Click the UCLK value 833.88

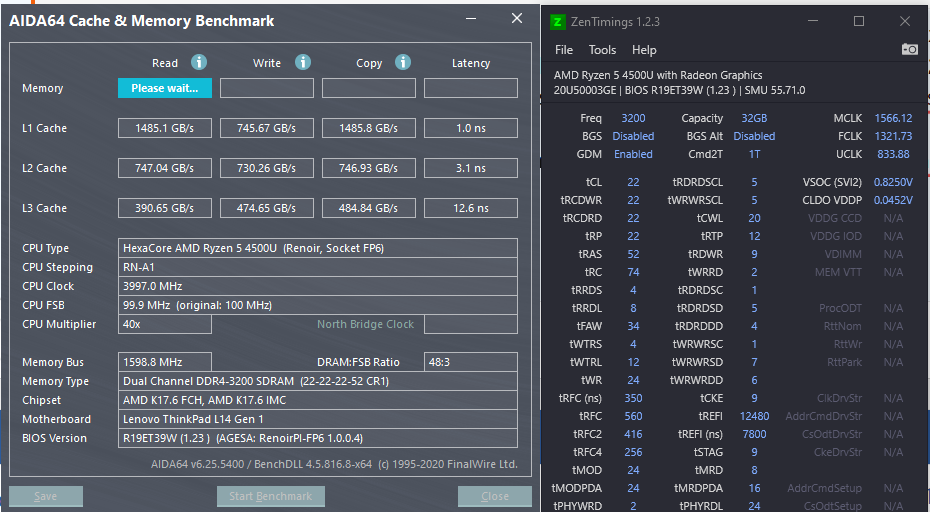(x=893, y=154)
